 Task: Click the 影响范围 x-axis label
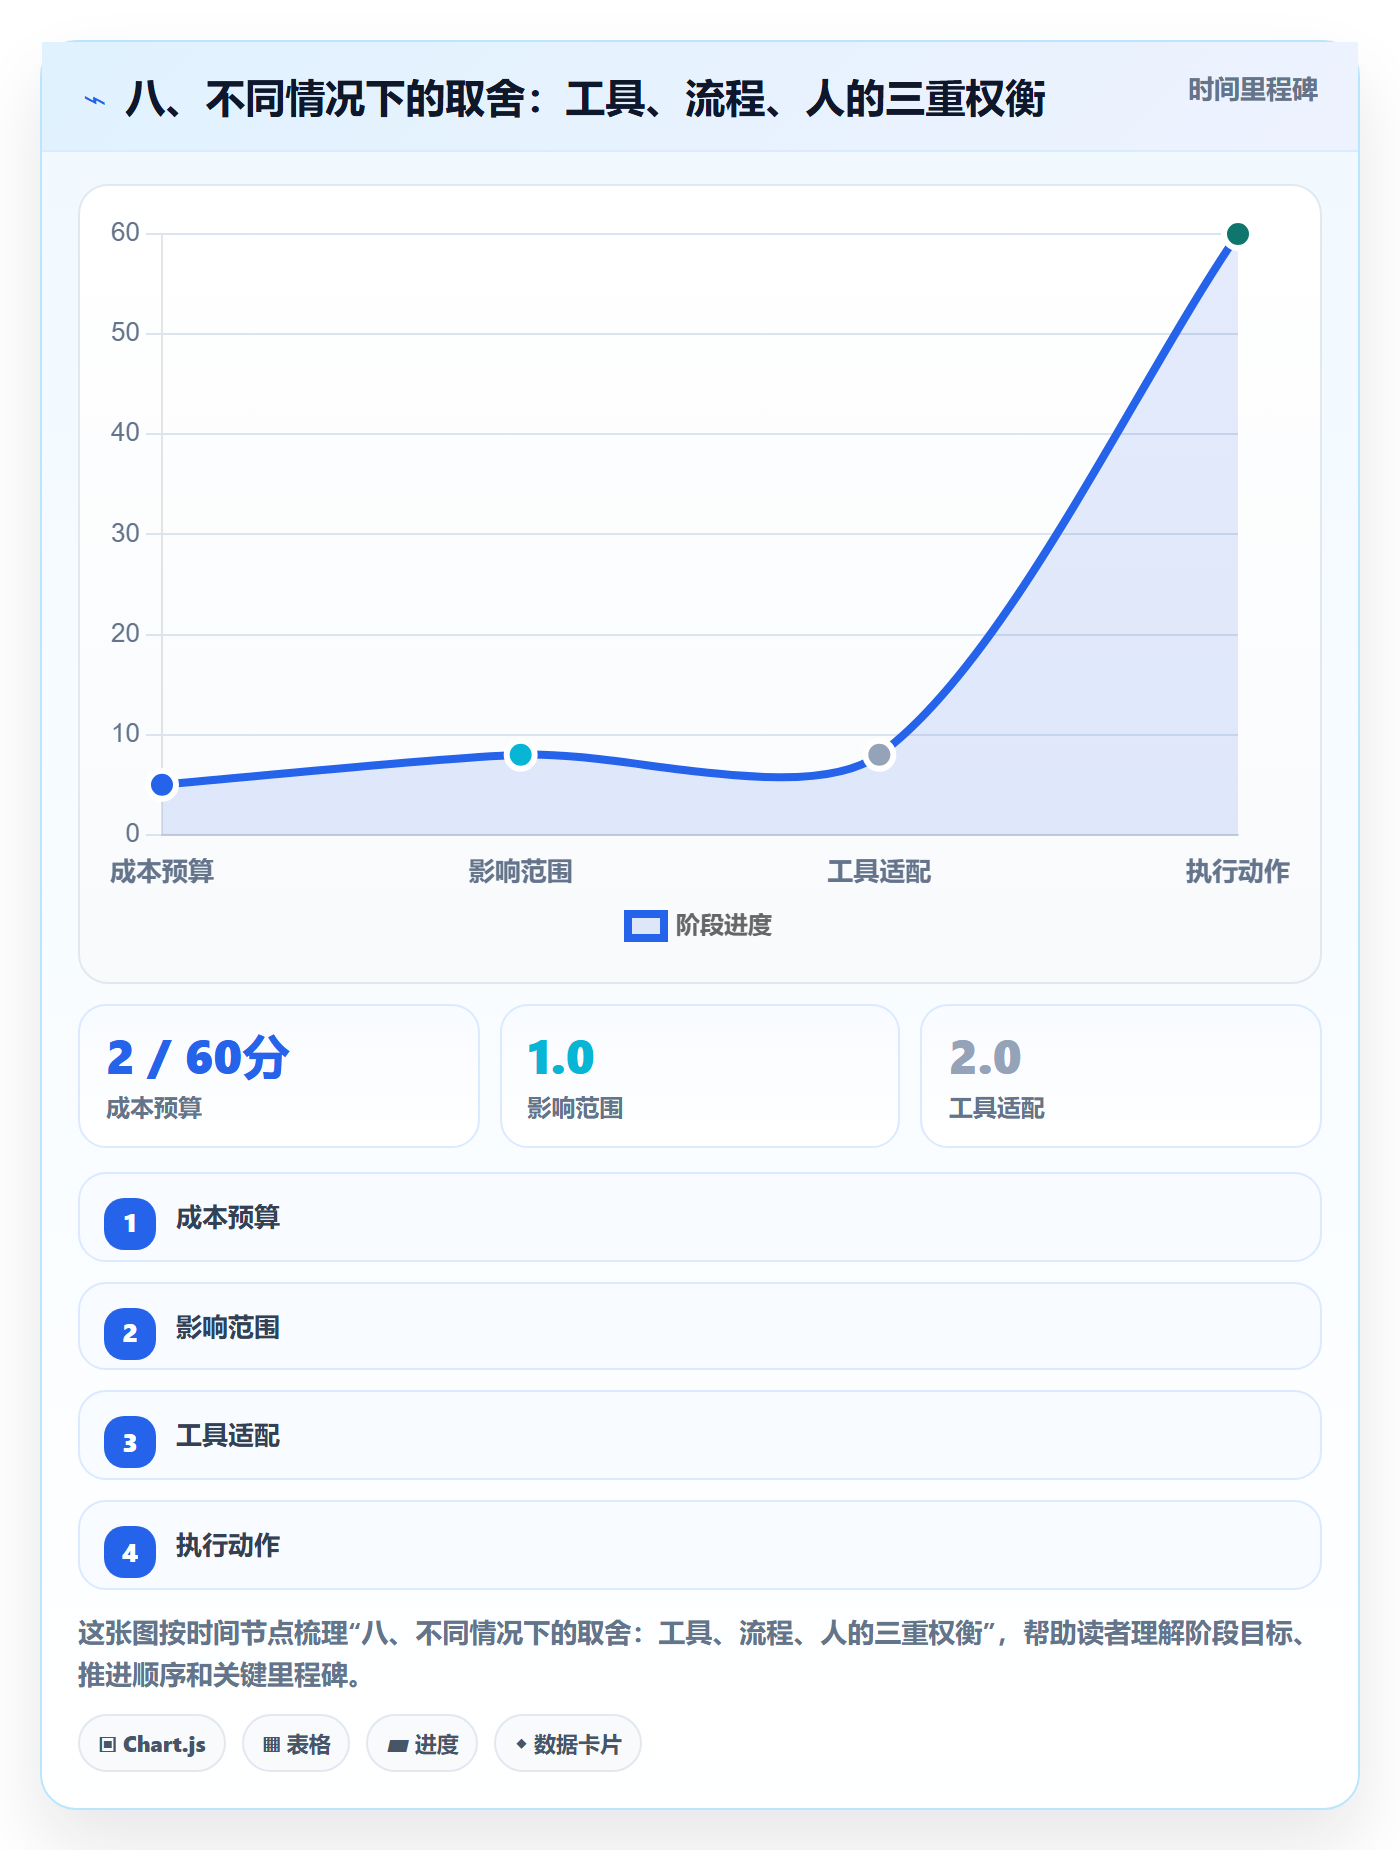click(520, 872)
